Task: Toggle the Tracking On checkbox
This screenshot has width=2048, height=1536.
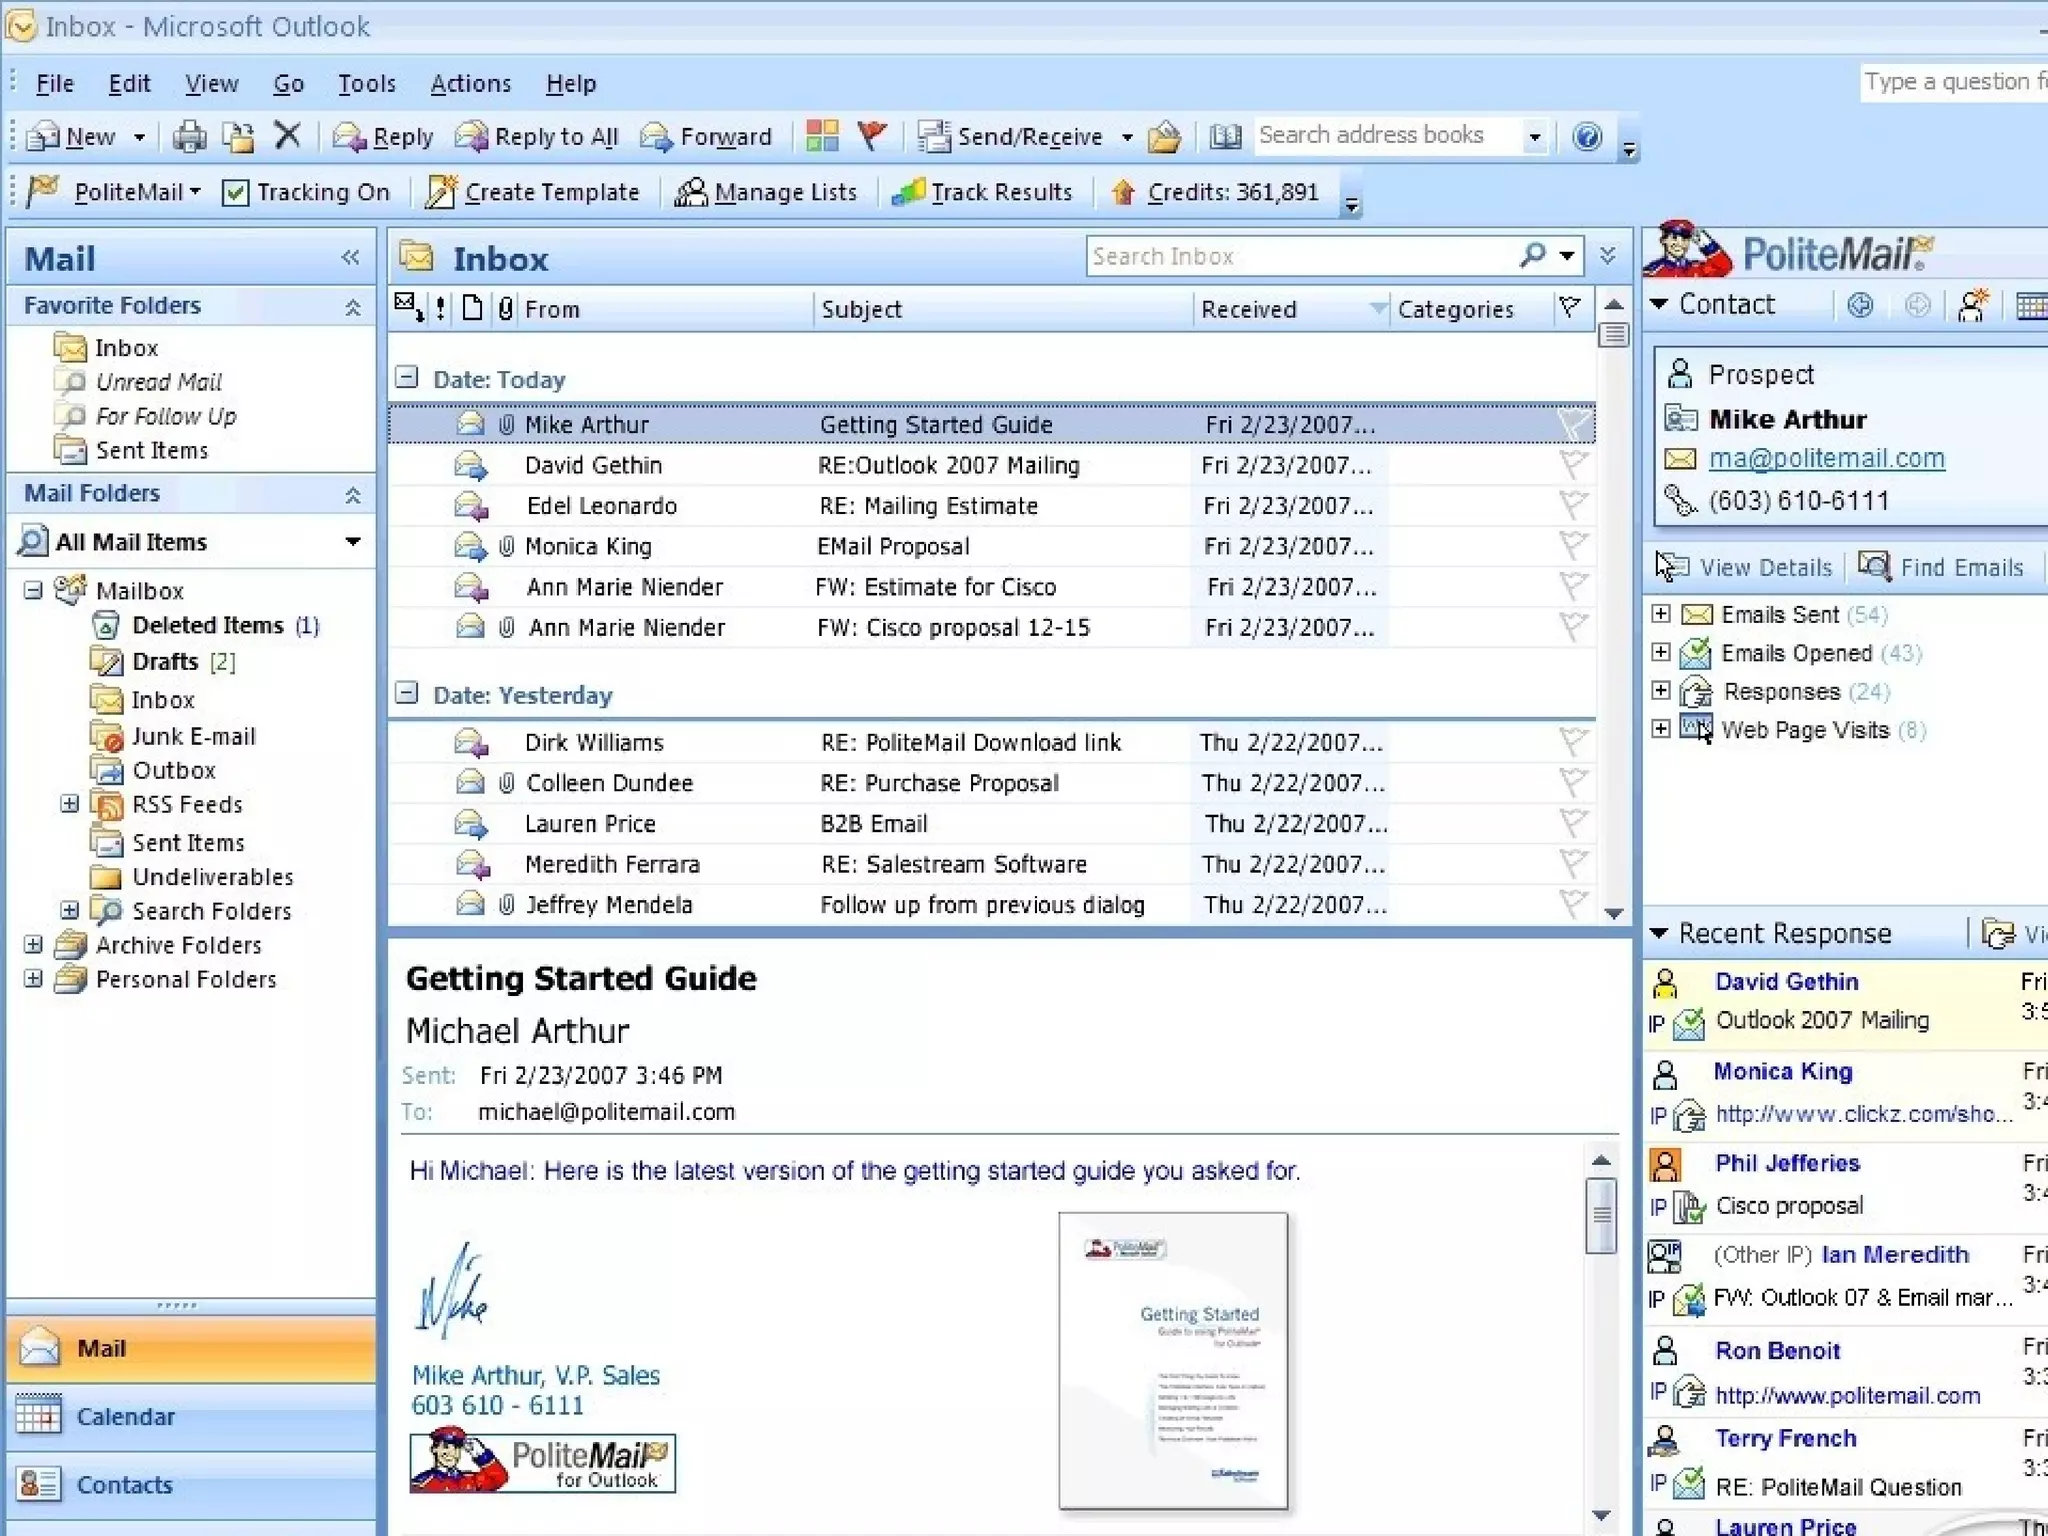Action: 235,192
